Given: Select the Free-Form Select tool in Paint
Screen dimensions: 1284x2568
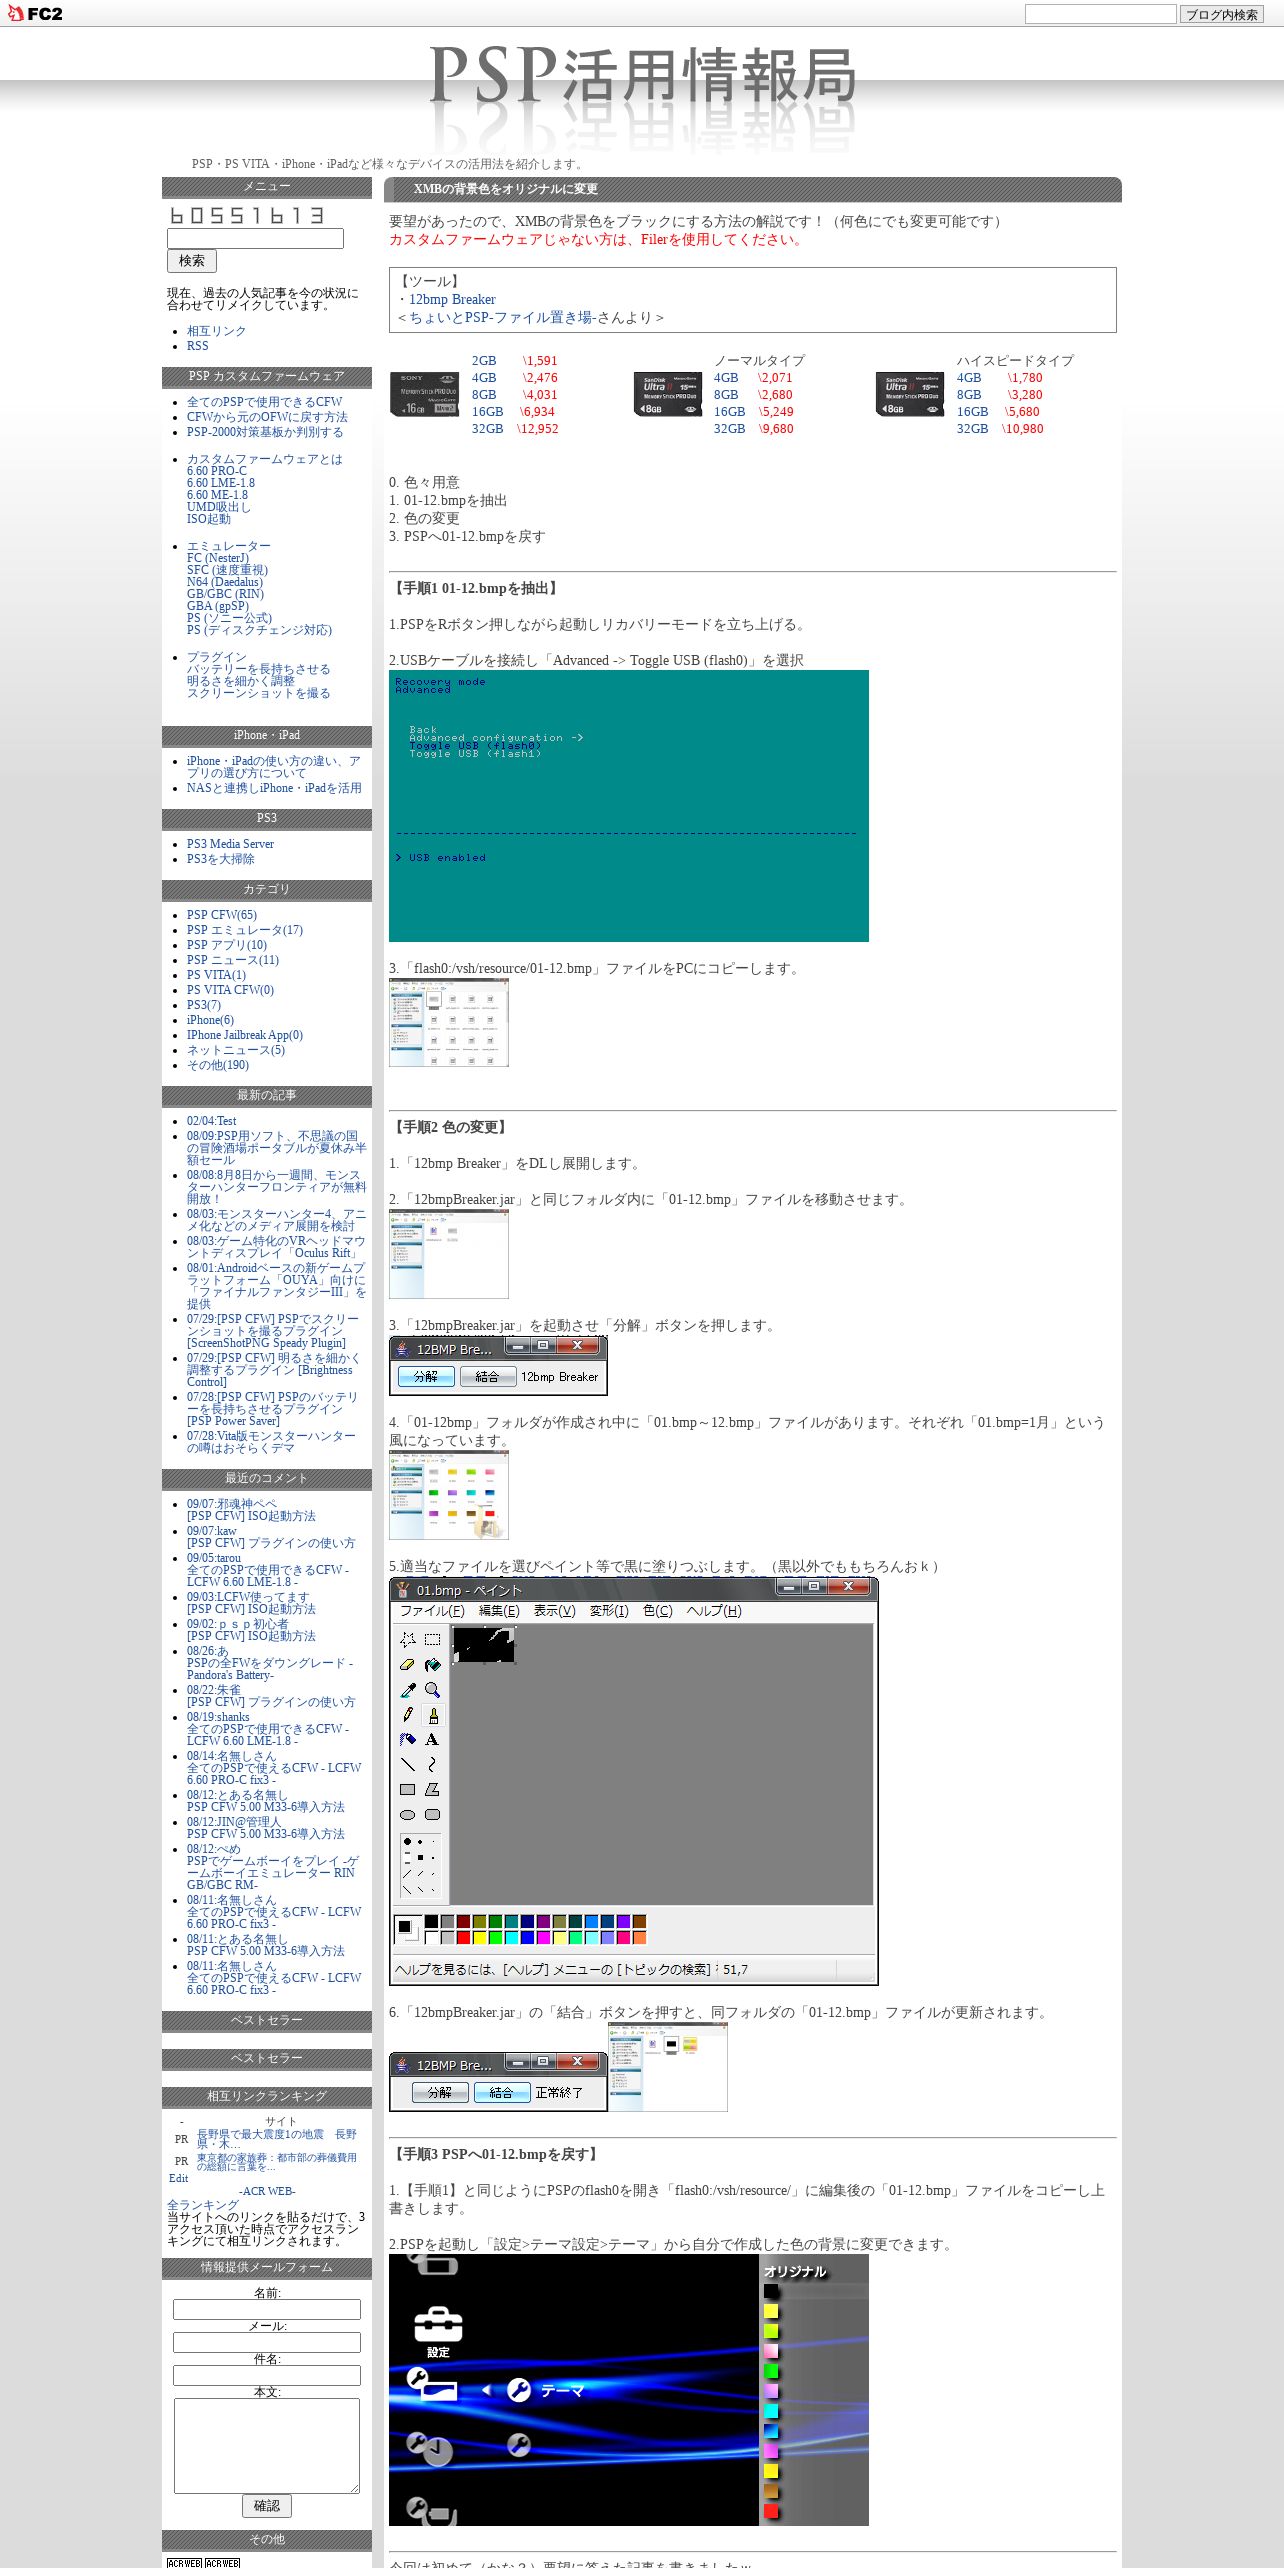Looking at the screenshot, I should 407,1639.
